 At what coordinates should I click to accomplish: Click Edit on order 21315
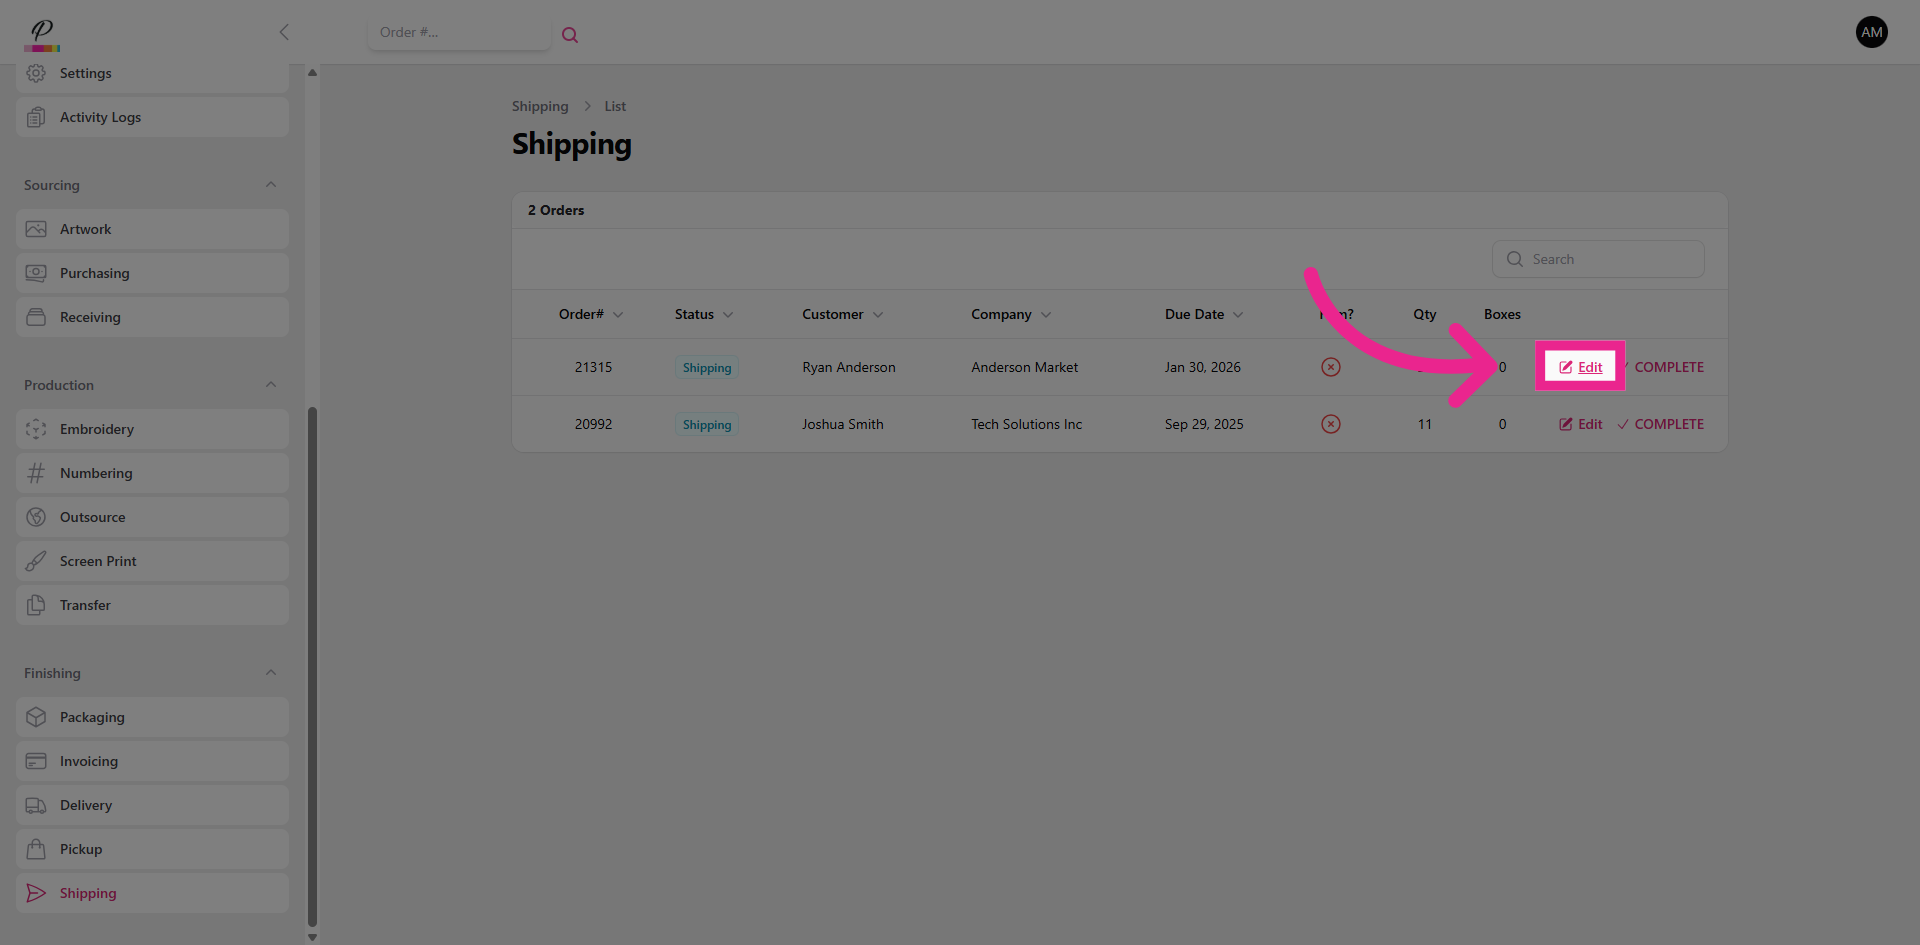pos(1580,366)
